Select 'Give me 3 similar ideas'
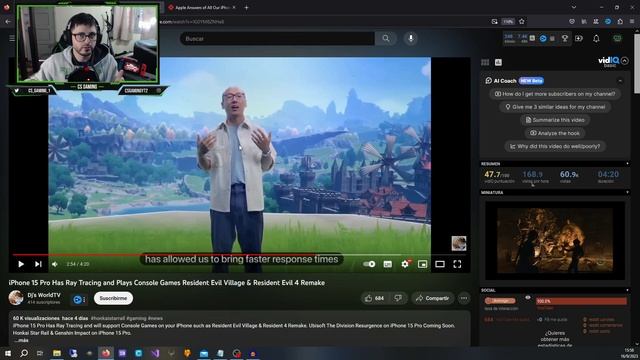The width and height of the screenshot is (640, 360). [555, 107]
